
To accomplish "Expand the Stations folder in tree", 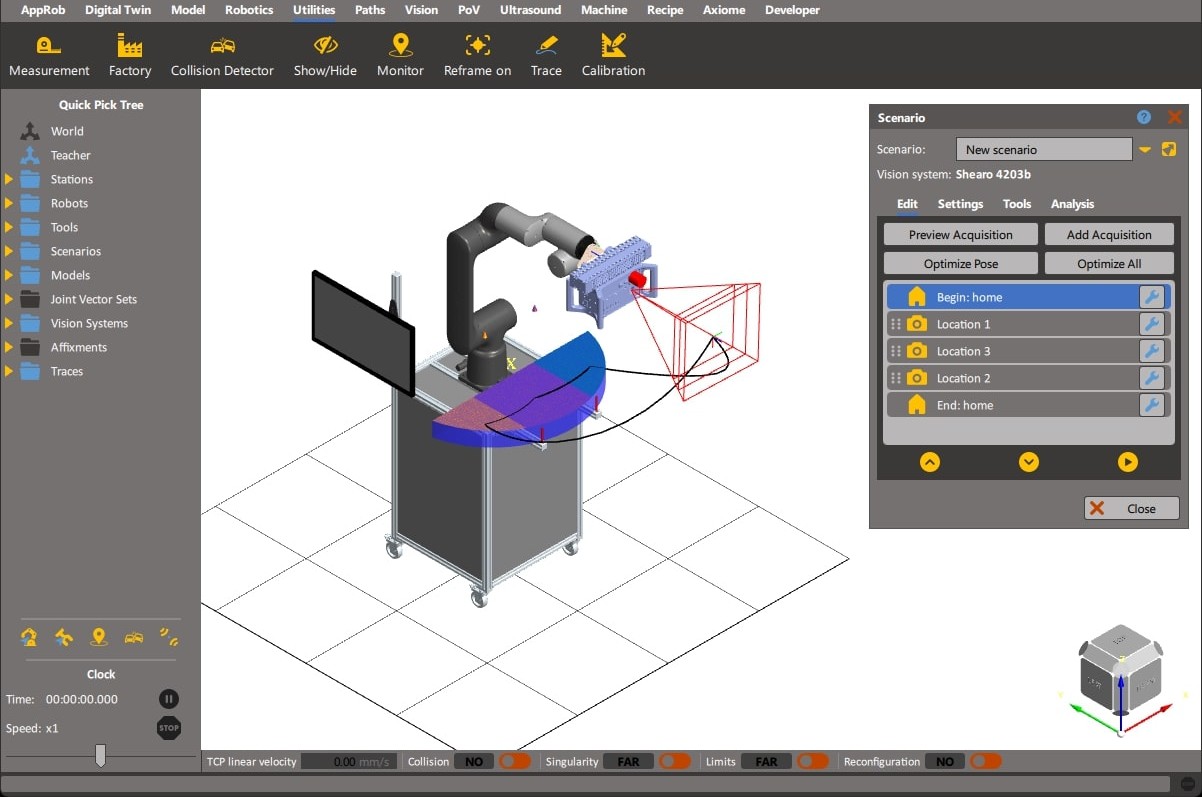I will click(9, 180).
